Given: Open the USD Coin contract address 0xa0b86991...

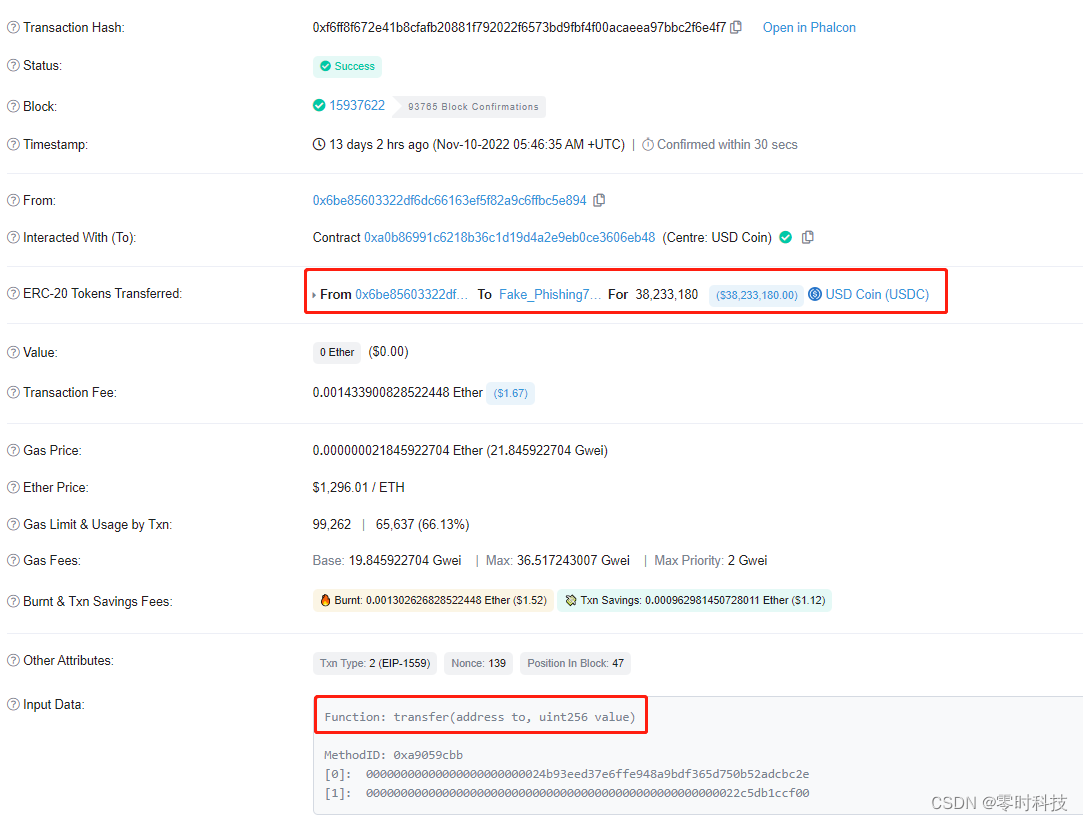Looking at the screenshot, I should tap(509, 238).
